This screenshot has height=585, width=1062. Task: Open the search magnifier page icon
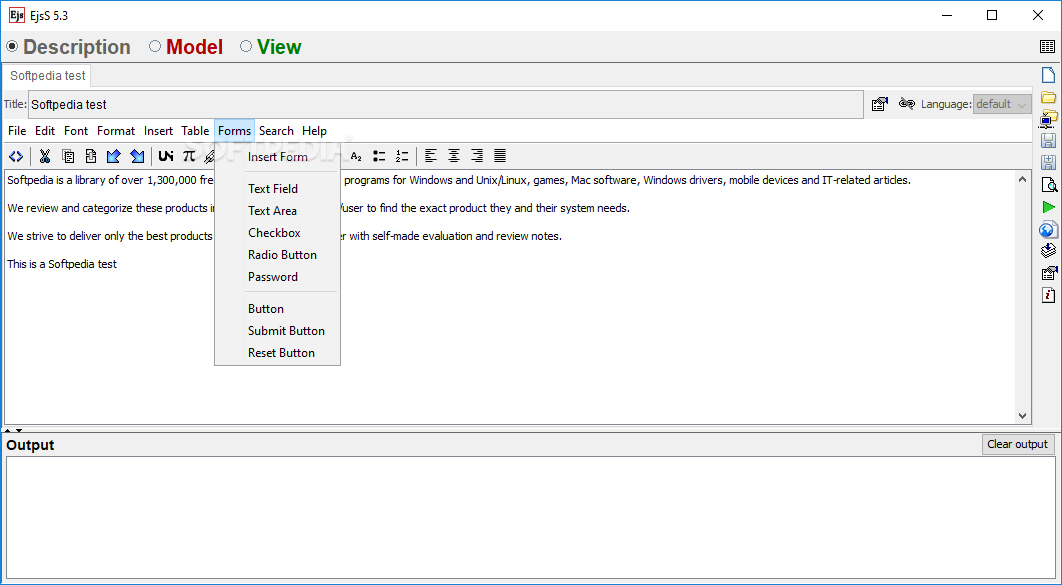coord(1048,185)
